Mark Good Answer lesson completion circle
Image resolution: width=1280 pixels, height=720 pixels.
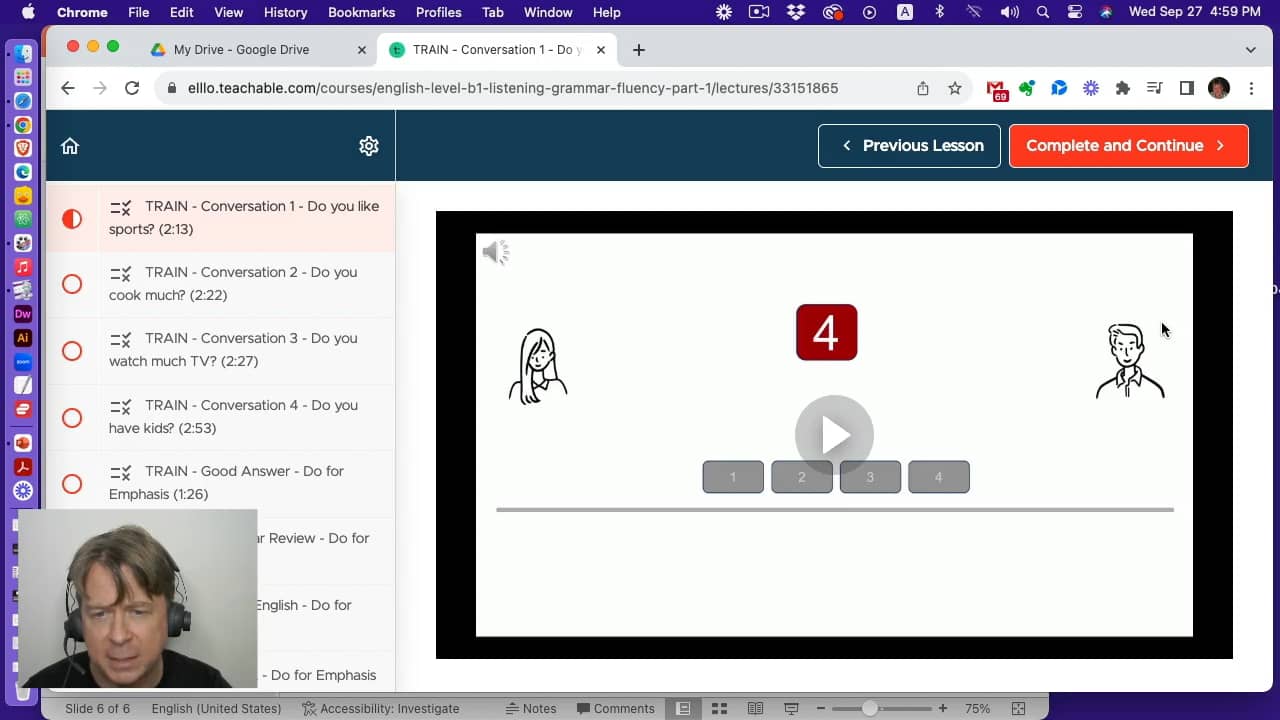pos(72,484)
